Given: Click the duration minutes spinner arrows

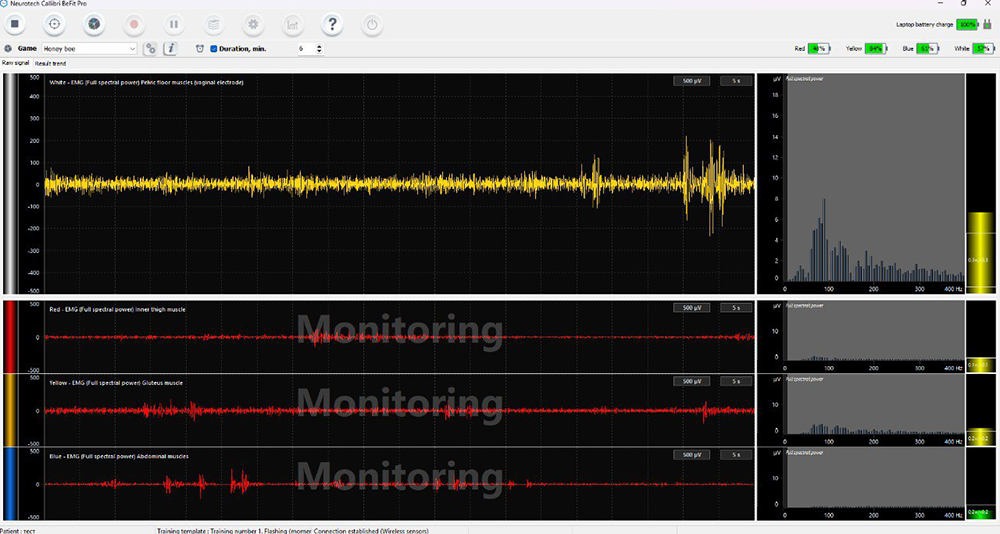Looking at the screenshot, I should click(319, 48).
